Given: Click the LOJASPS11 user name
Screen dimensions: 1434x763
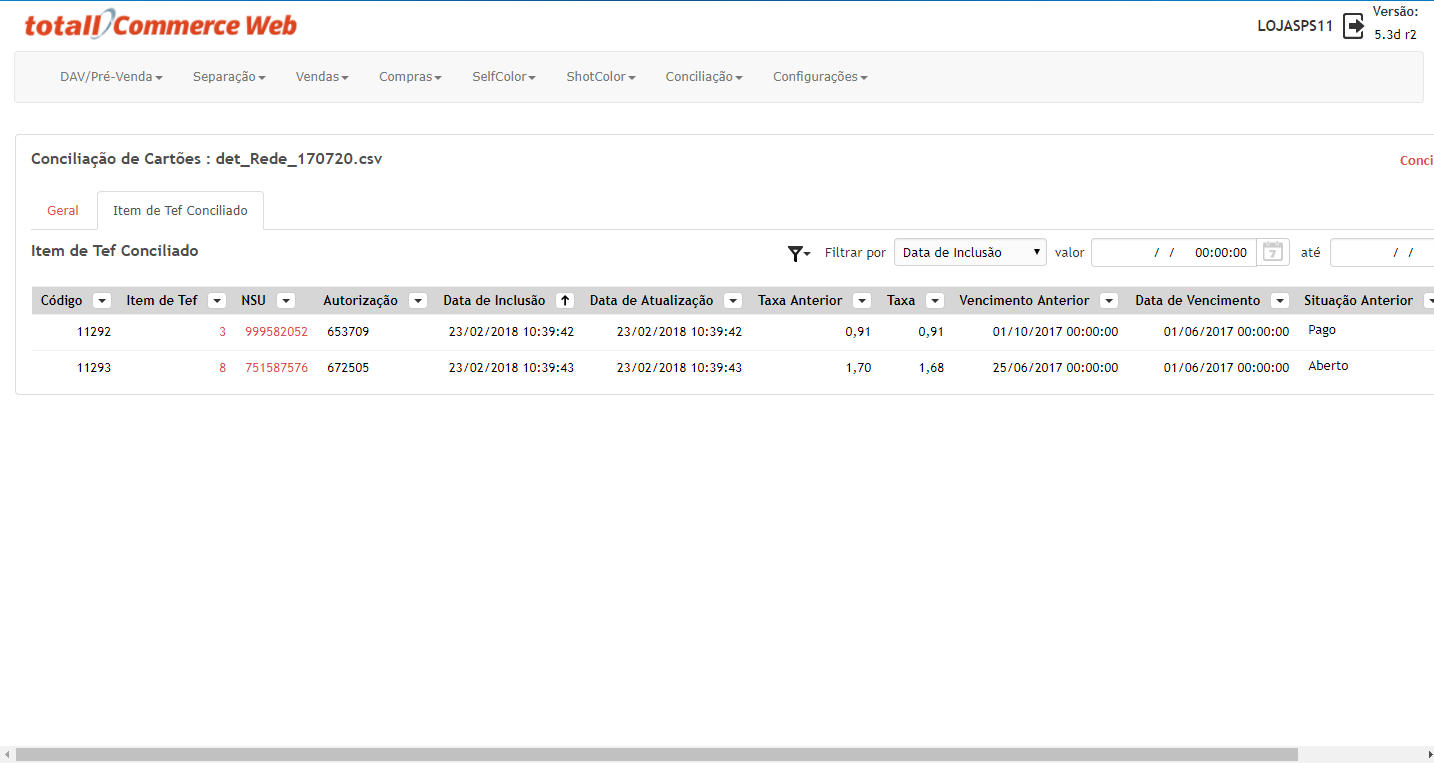Looking at the screenshot, I should click(1295, 26).
